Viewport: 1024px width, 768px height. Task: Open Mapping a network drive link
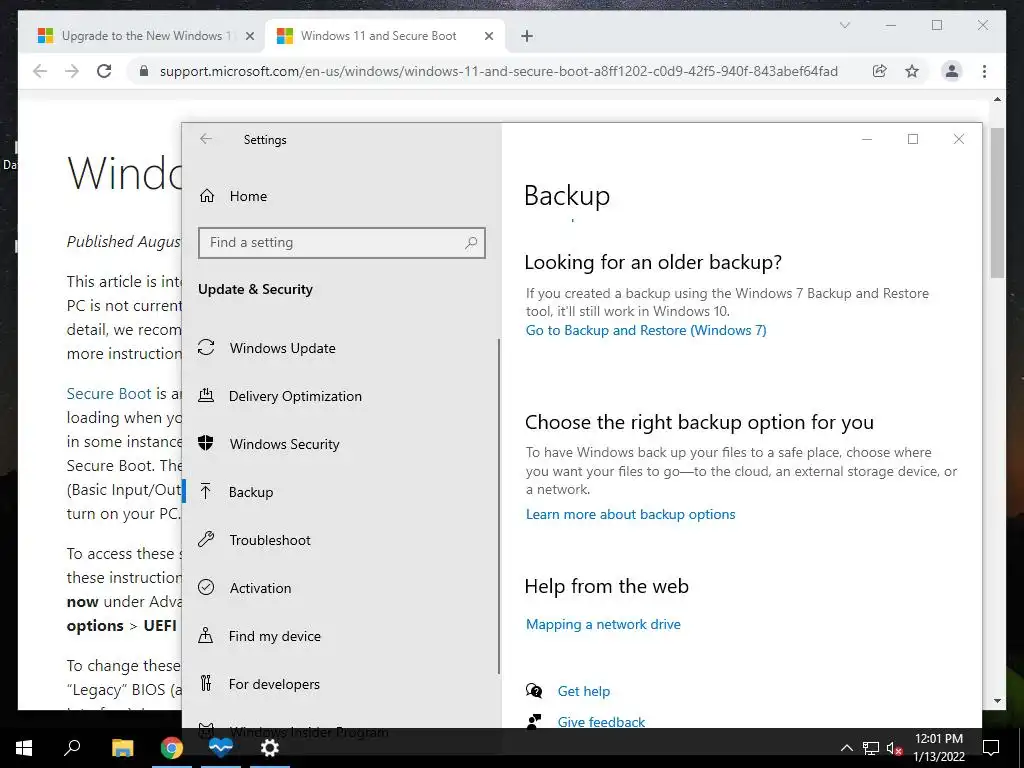(603, 624)
